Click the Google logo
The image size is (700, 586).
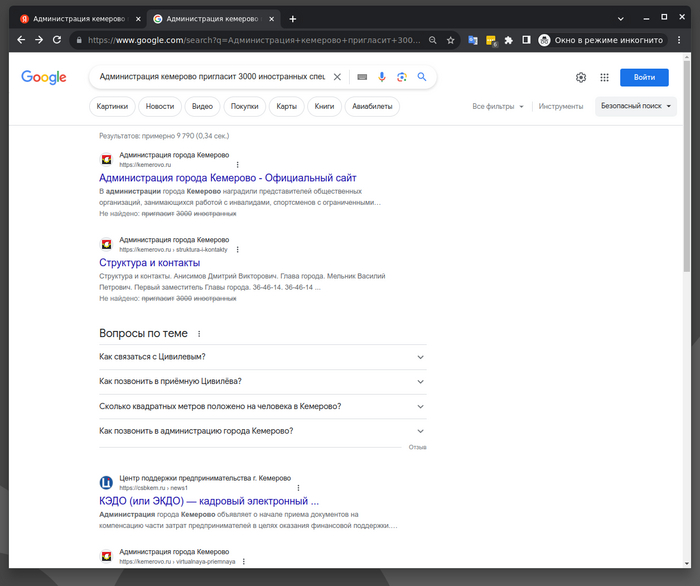pyautogui.click(x=43, y=77)
